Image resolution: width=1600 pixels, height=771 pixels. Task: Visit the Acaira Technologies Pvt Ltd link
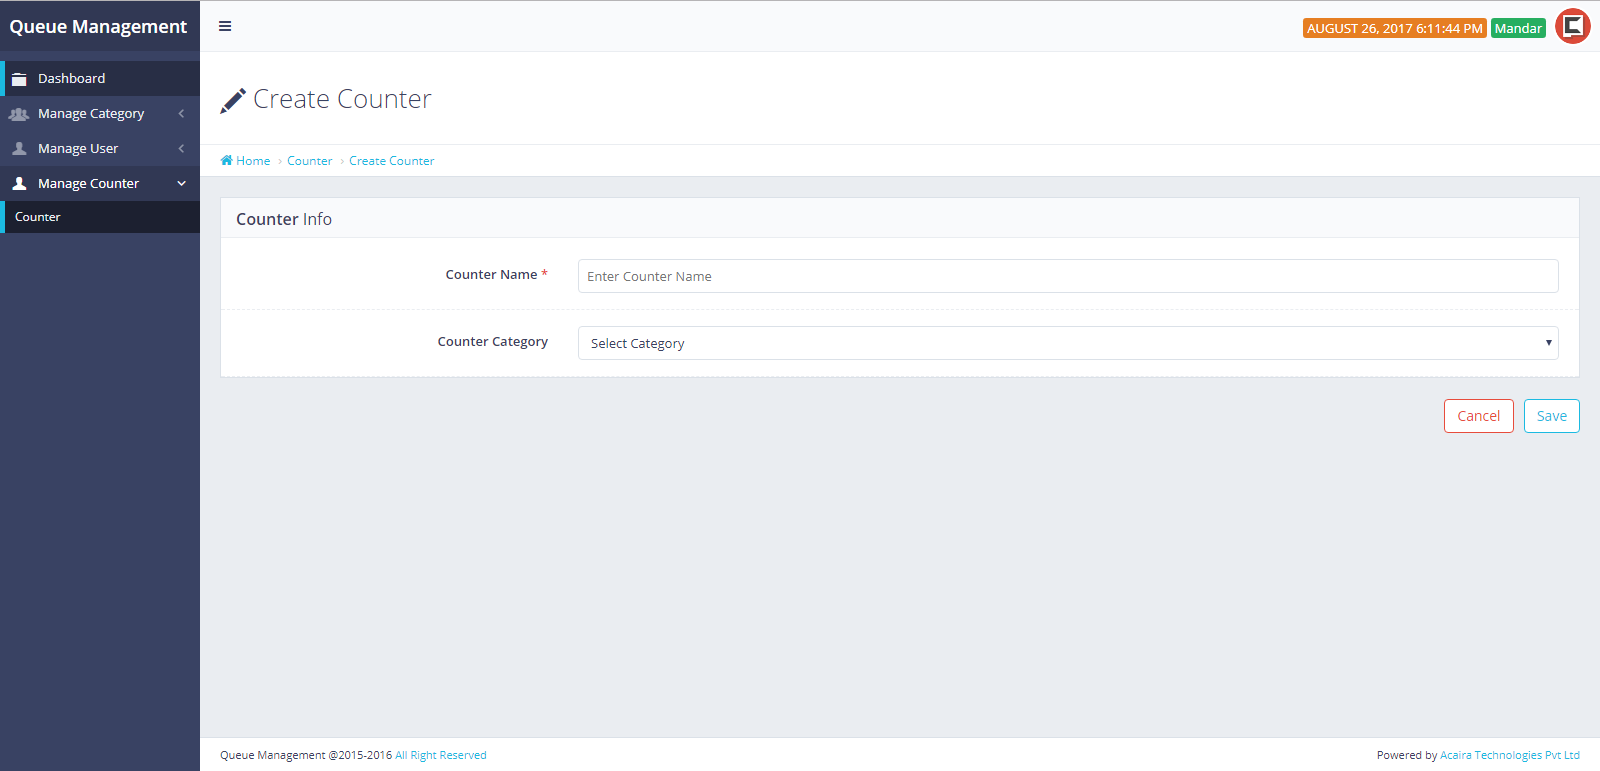pos(1509,755)
